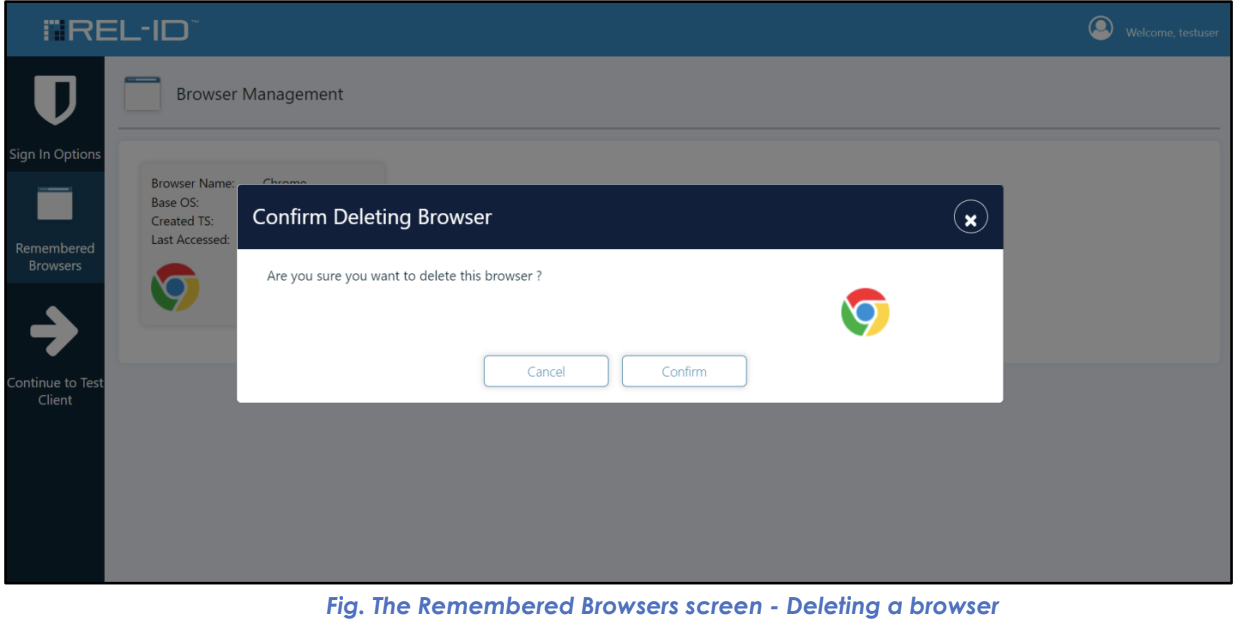Click the Continue to Test Client arrow
1252x636 pixels.
click(x=54, y=332)
